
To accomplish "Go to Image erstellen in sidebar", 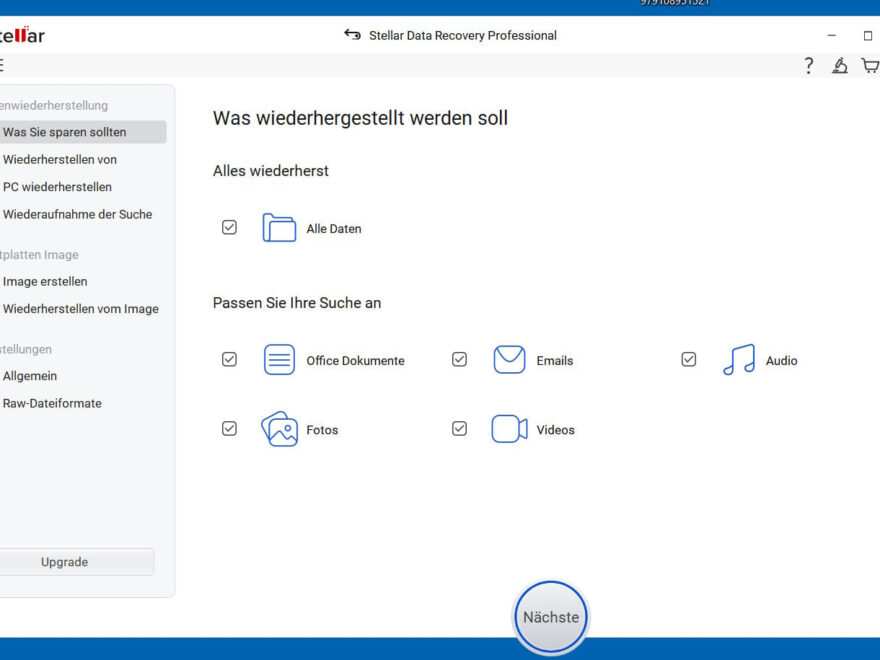I will coord(45,281).
